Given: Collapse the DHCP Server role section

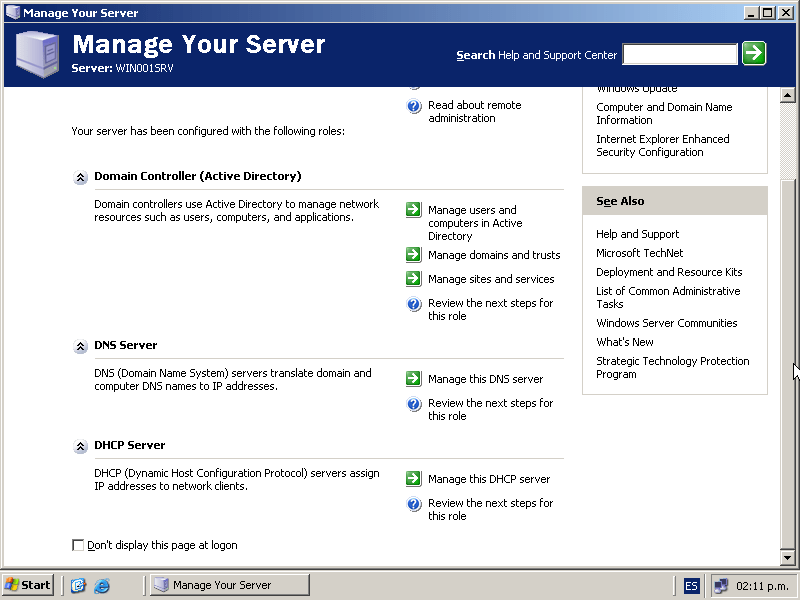Looking at the screenshot, I should [81, 446].
